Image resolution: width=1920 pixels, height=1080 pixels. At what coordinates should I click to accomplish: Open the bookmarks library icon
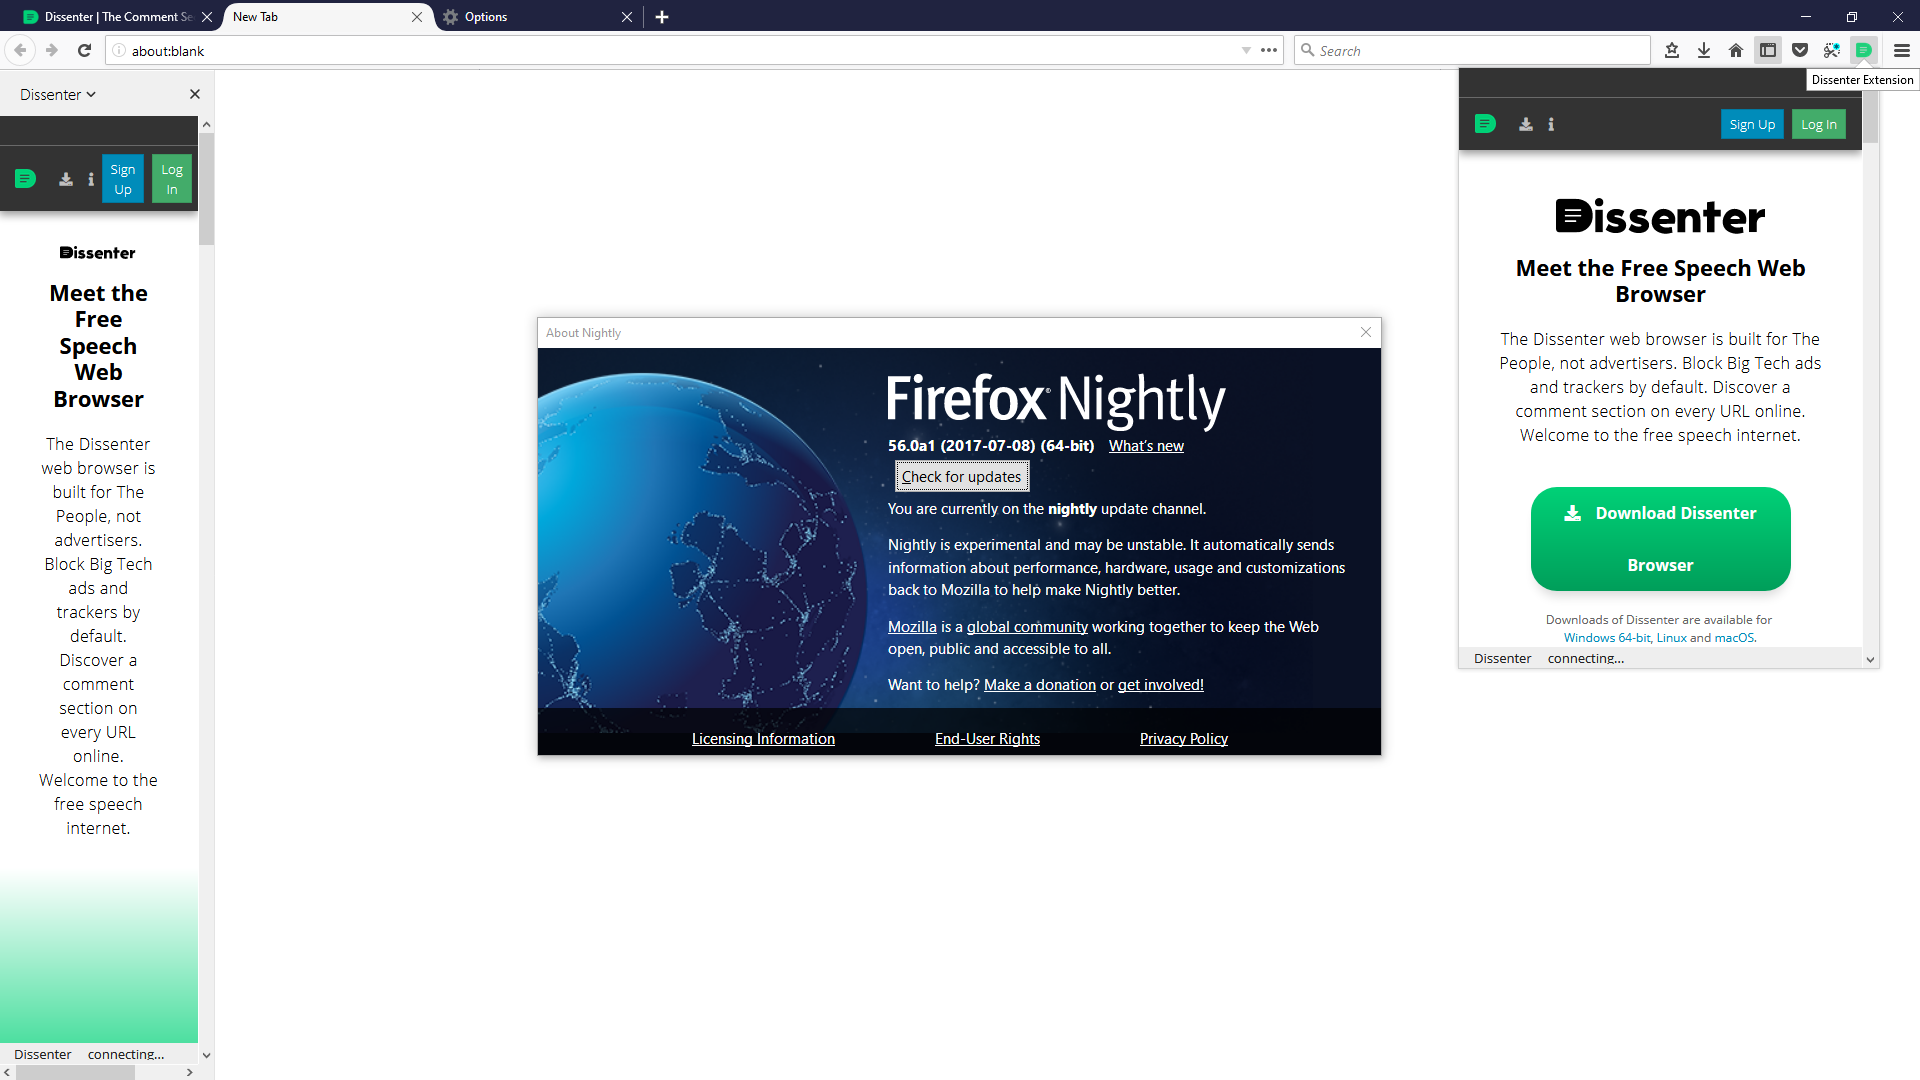[1672, 50]
